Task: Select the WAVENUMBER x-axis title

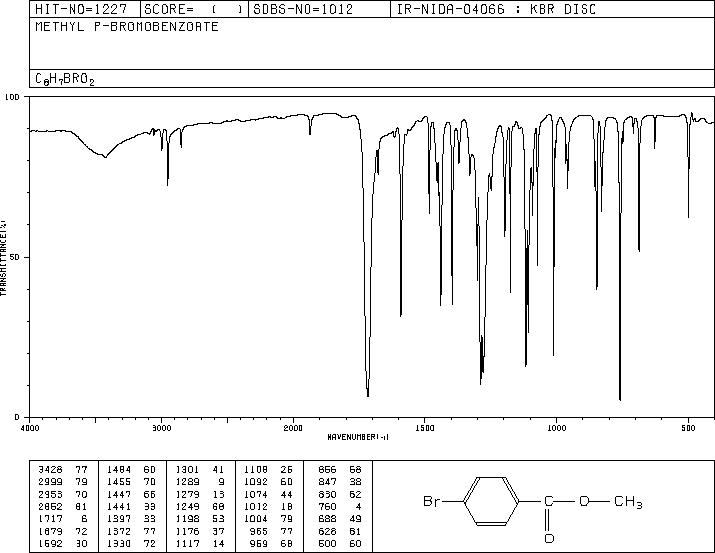Action: point(358,437)
